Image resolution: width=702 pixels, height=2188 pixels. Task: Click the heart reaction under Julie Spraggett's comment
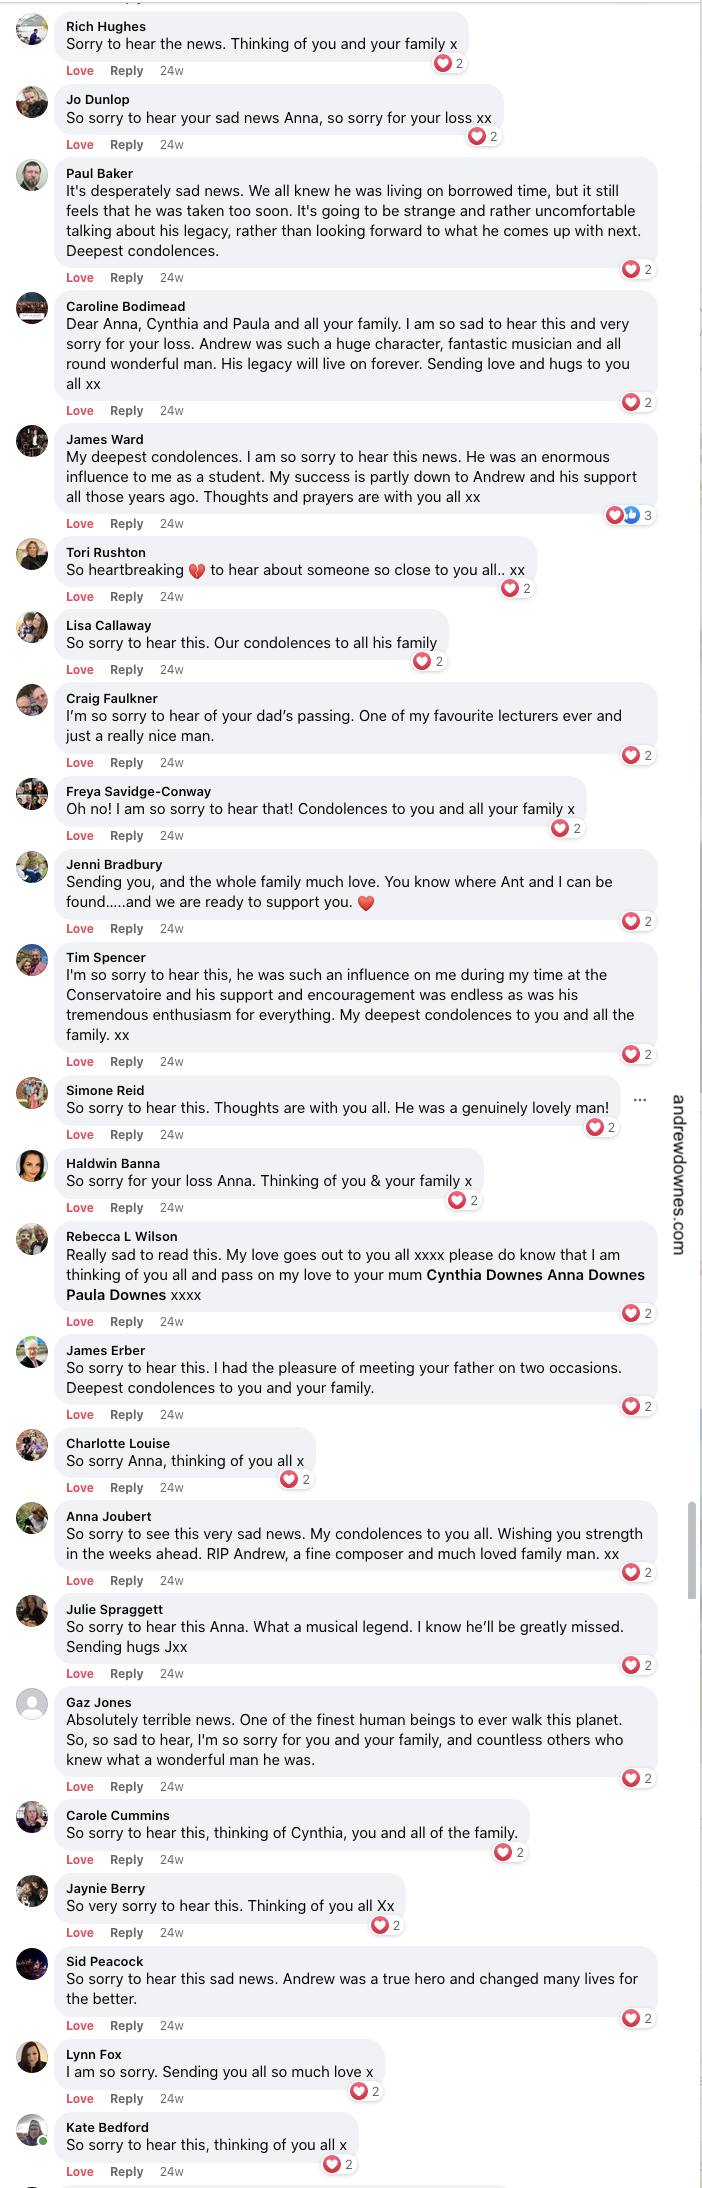(x=630, y=1665)
